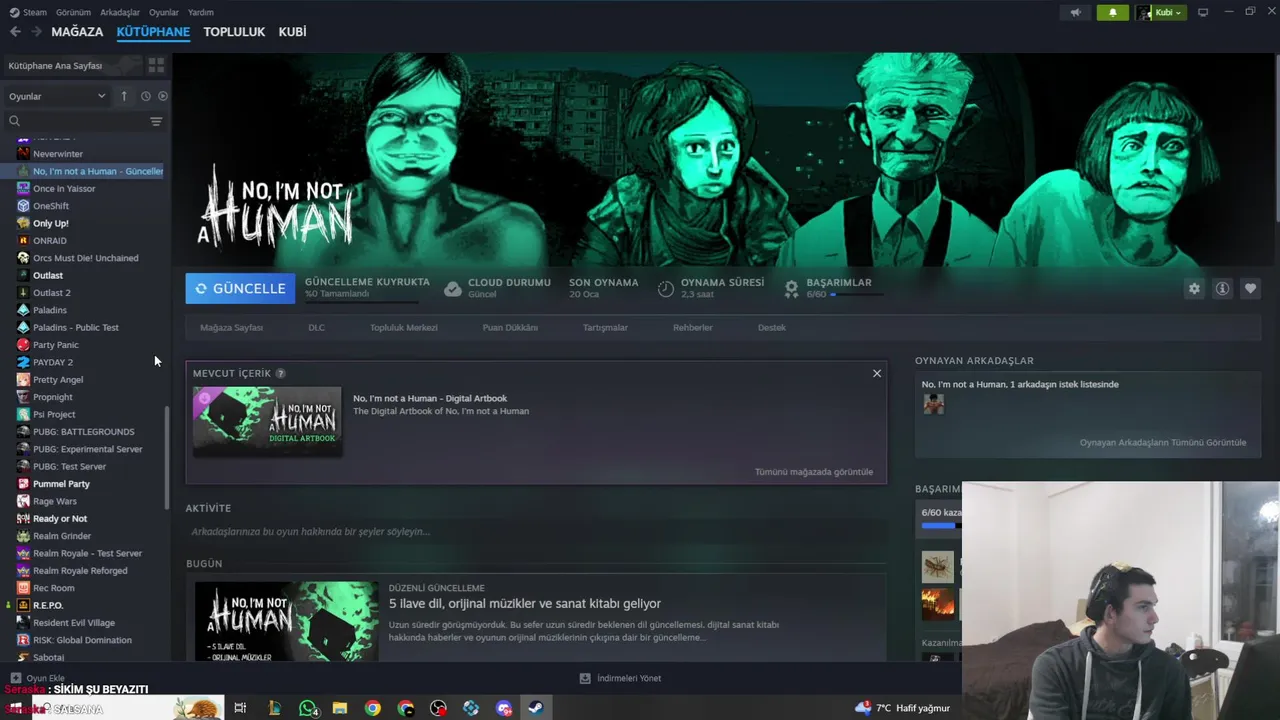Expand the Oyunlar category dropdown
Image resolution: width=1280 pixels, height=720 pixels.
57,96
